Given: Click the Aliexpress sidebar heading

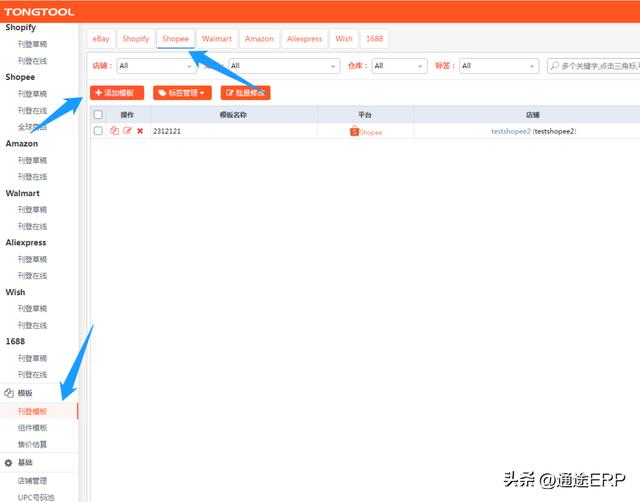Looking at the screenshot, I should 26,243.
